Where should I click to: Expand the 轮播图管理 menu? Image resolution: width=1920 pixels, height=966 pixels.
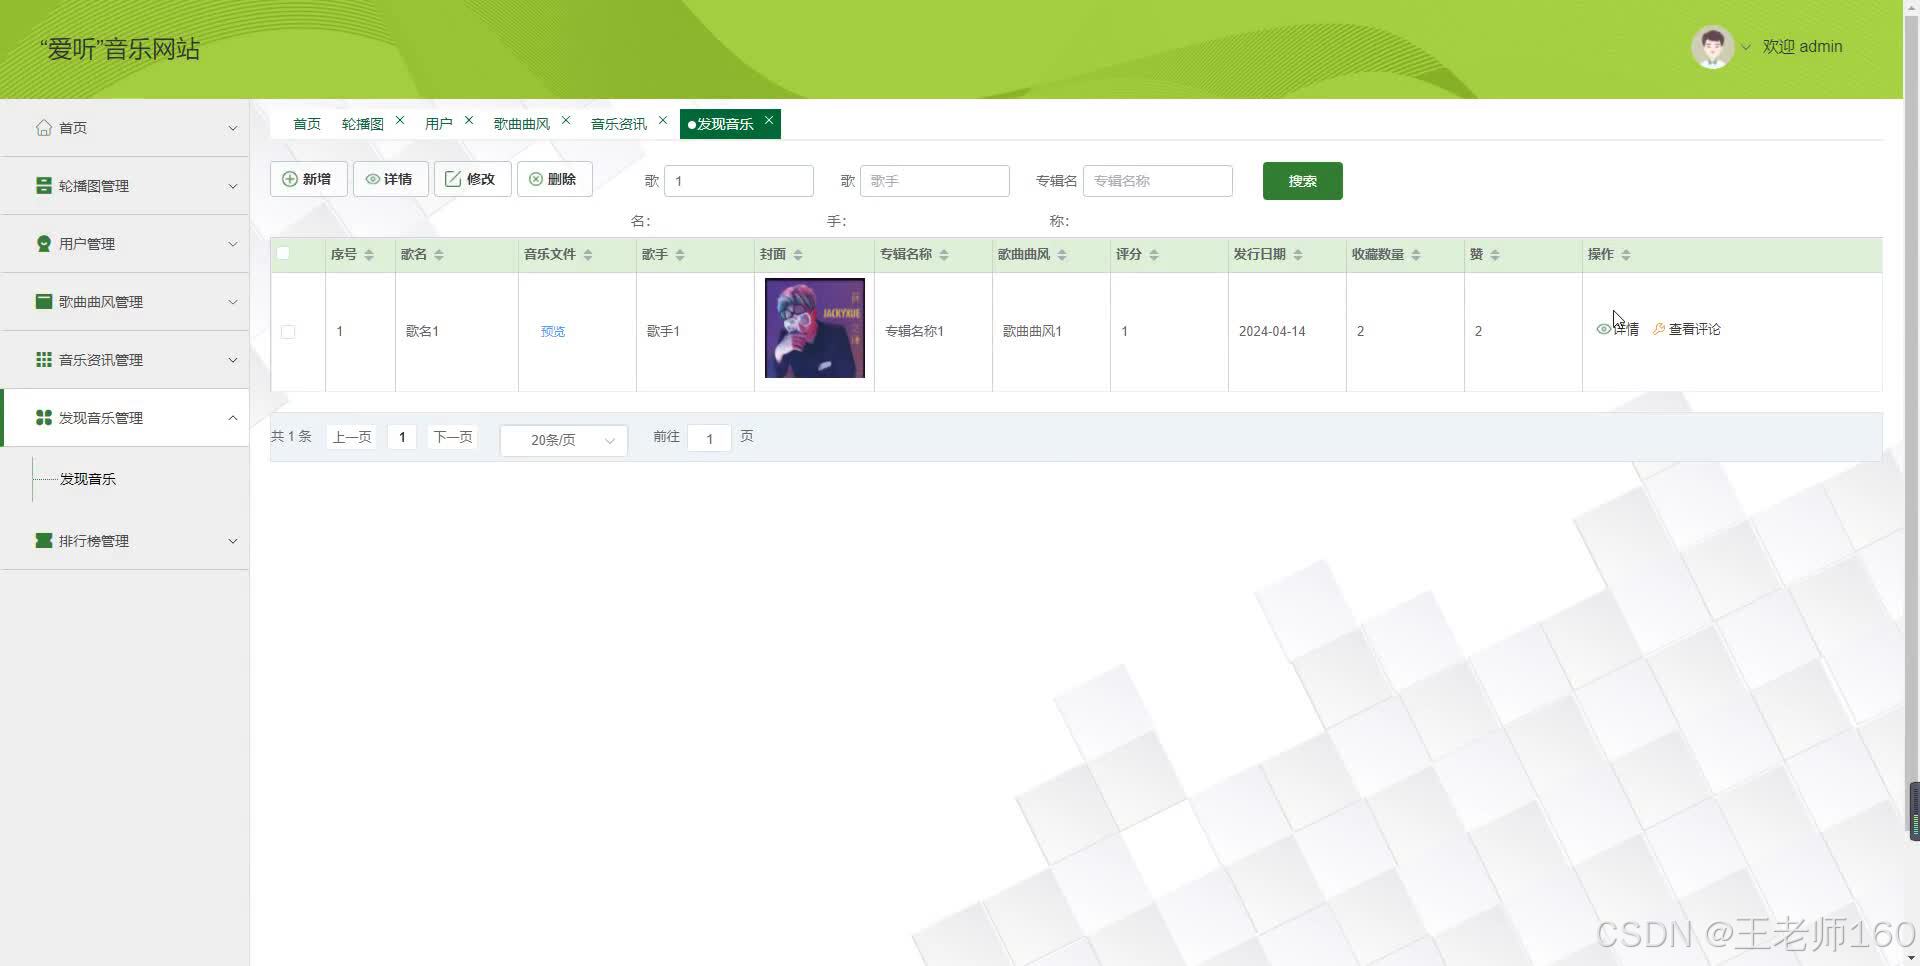[x=233, y=186]
